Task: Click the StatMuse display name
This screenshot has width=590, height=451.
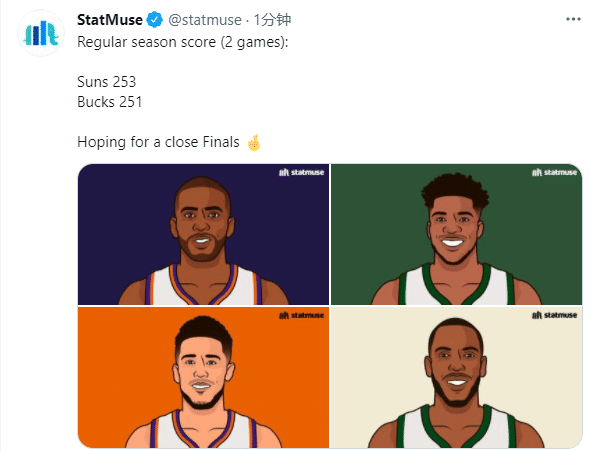Action: pyautogui.click(x=110, y=20)
